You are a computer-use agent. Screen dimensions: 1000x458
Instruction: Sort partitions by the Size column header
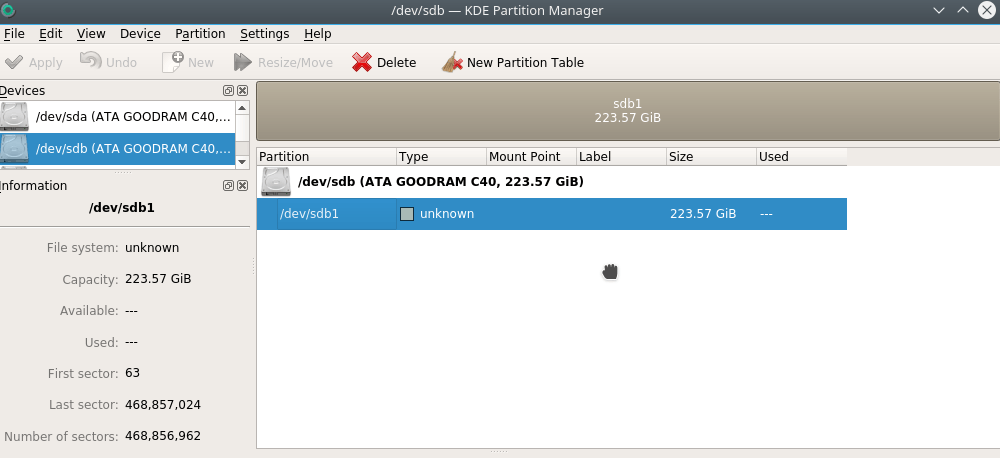coord(710,157)
